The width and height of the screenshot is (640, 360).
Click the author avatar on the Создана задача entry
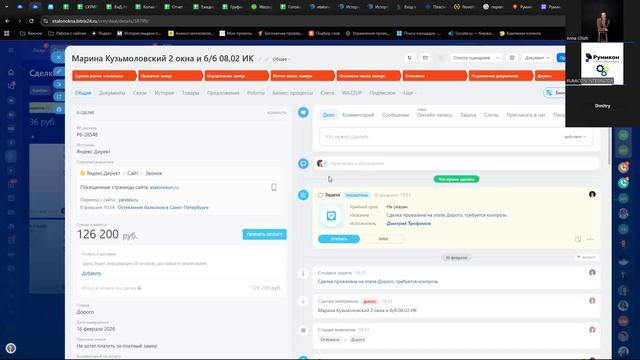tap(592, 273)
